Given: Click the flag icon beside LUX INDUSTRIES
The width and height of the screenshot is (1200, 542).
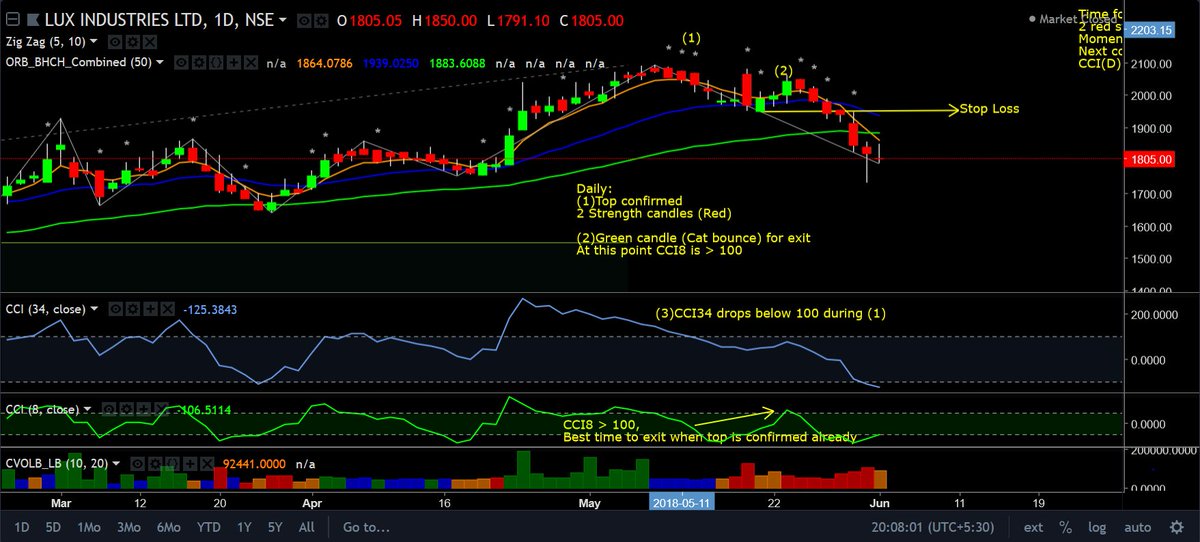Looking at the screenshot, I should coord(33,20).
